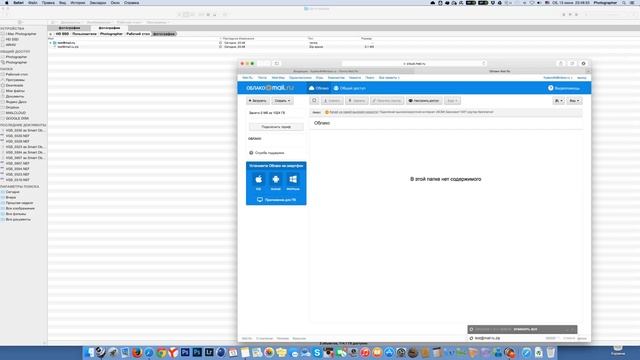Select MAILCLOUD in the Finder sidebar
This screenshot has width=640, height=360.
pyautogui.click(x=16, y=113)
